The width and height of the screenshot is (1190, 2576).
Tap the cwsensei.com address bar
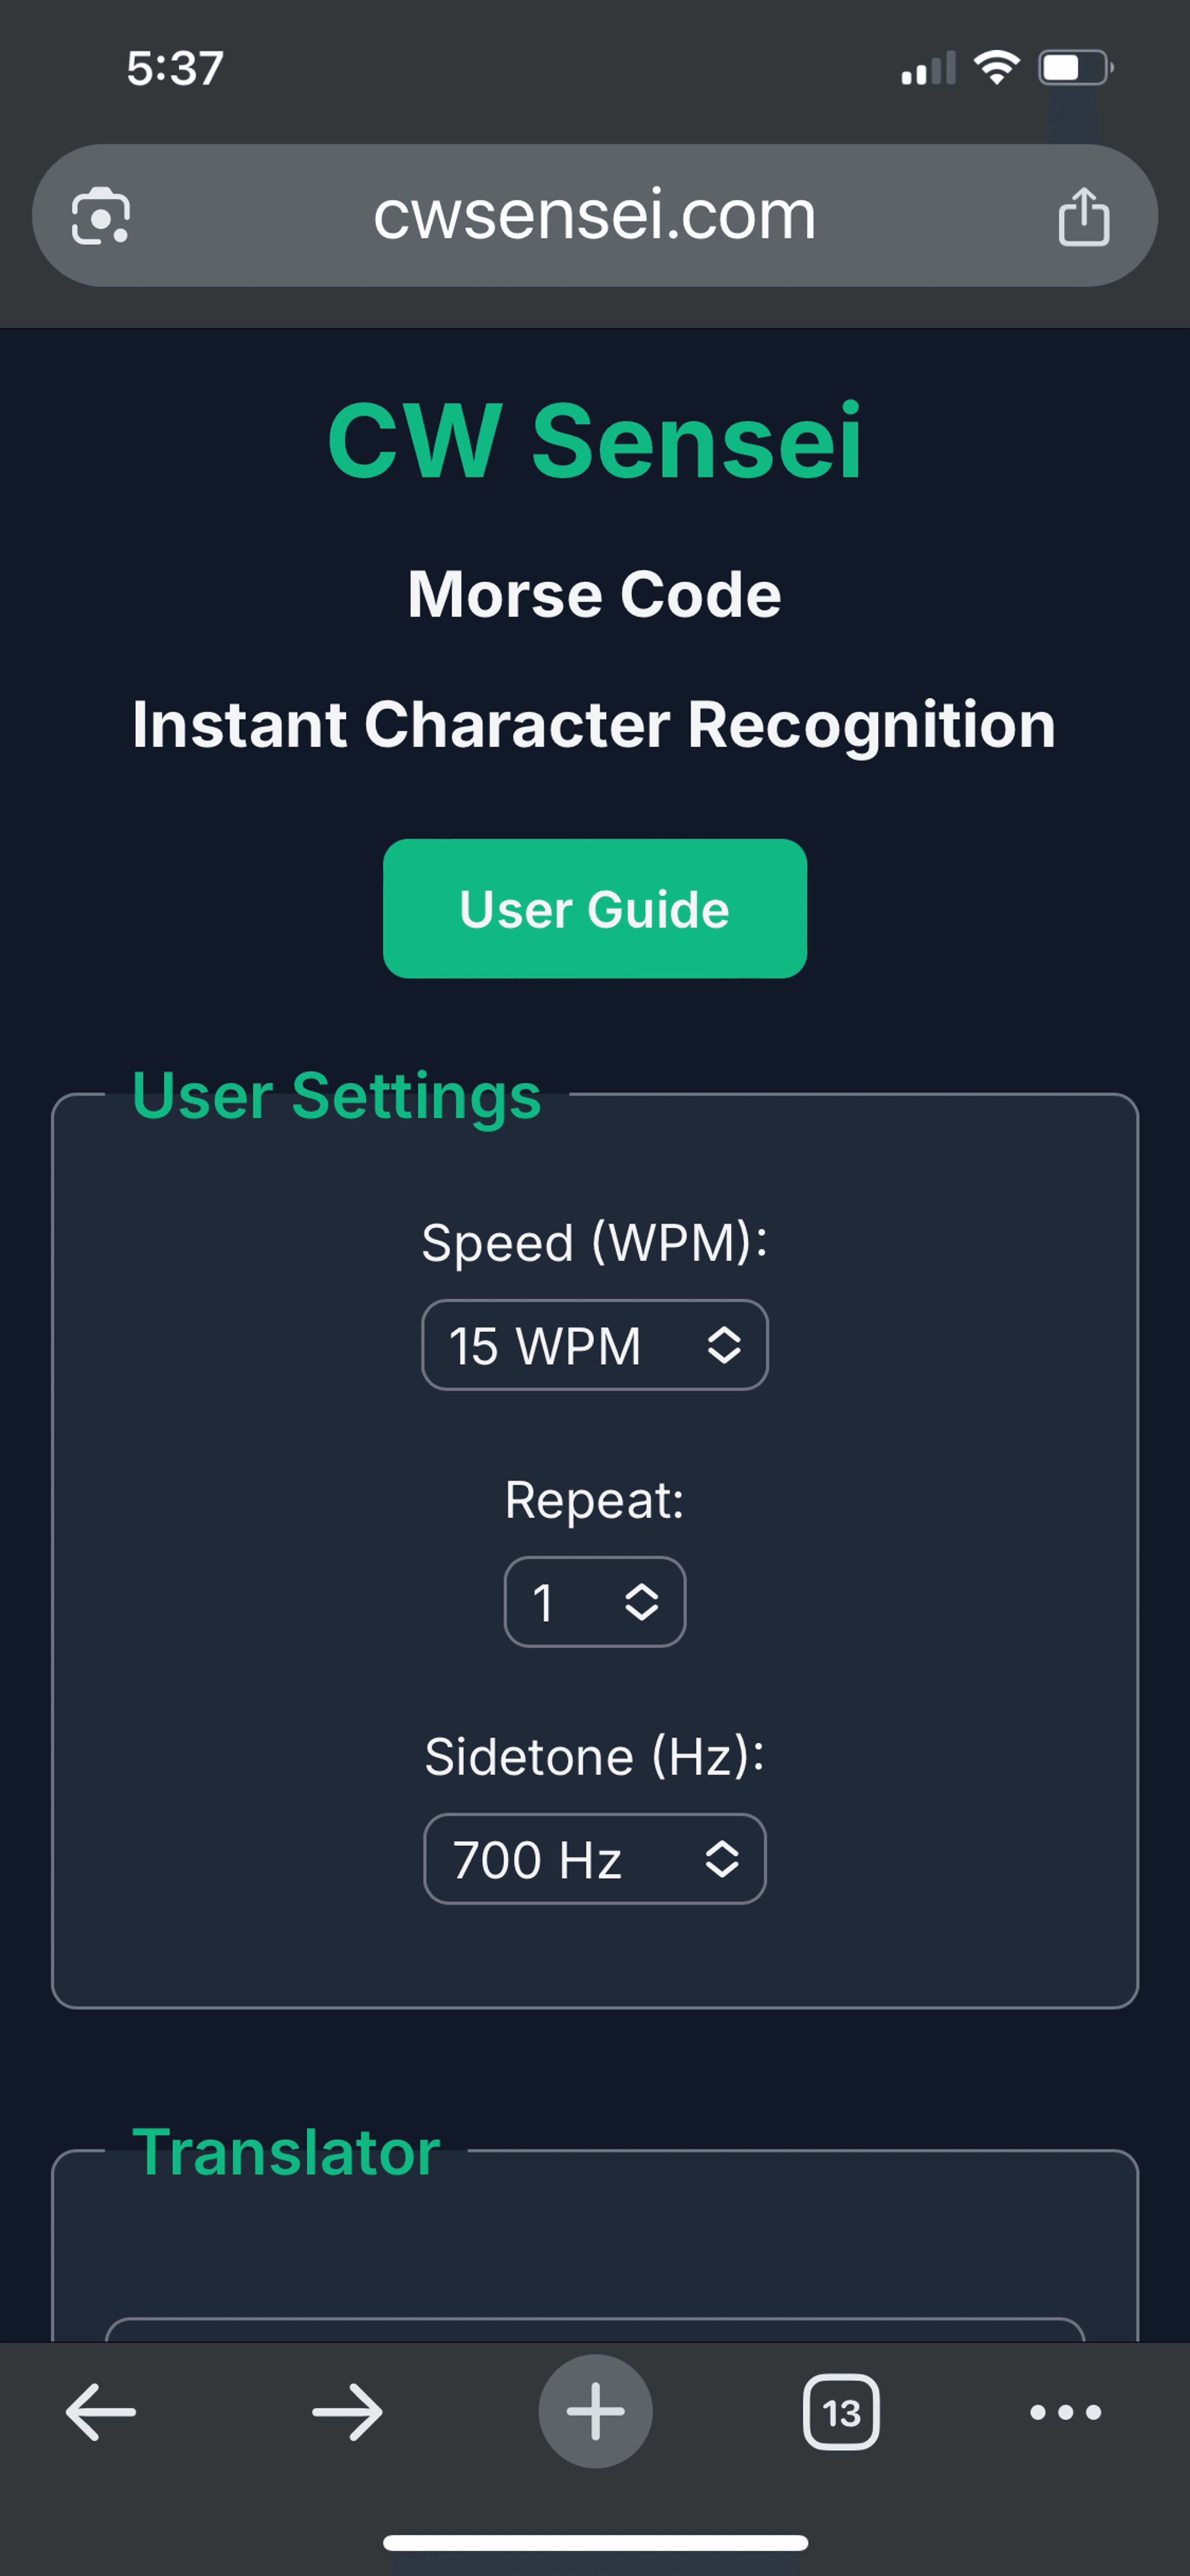pyautogui.click(x=595, y=216)
